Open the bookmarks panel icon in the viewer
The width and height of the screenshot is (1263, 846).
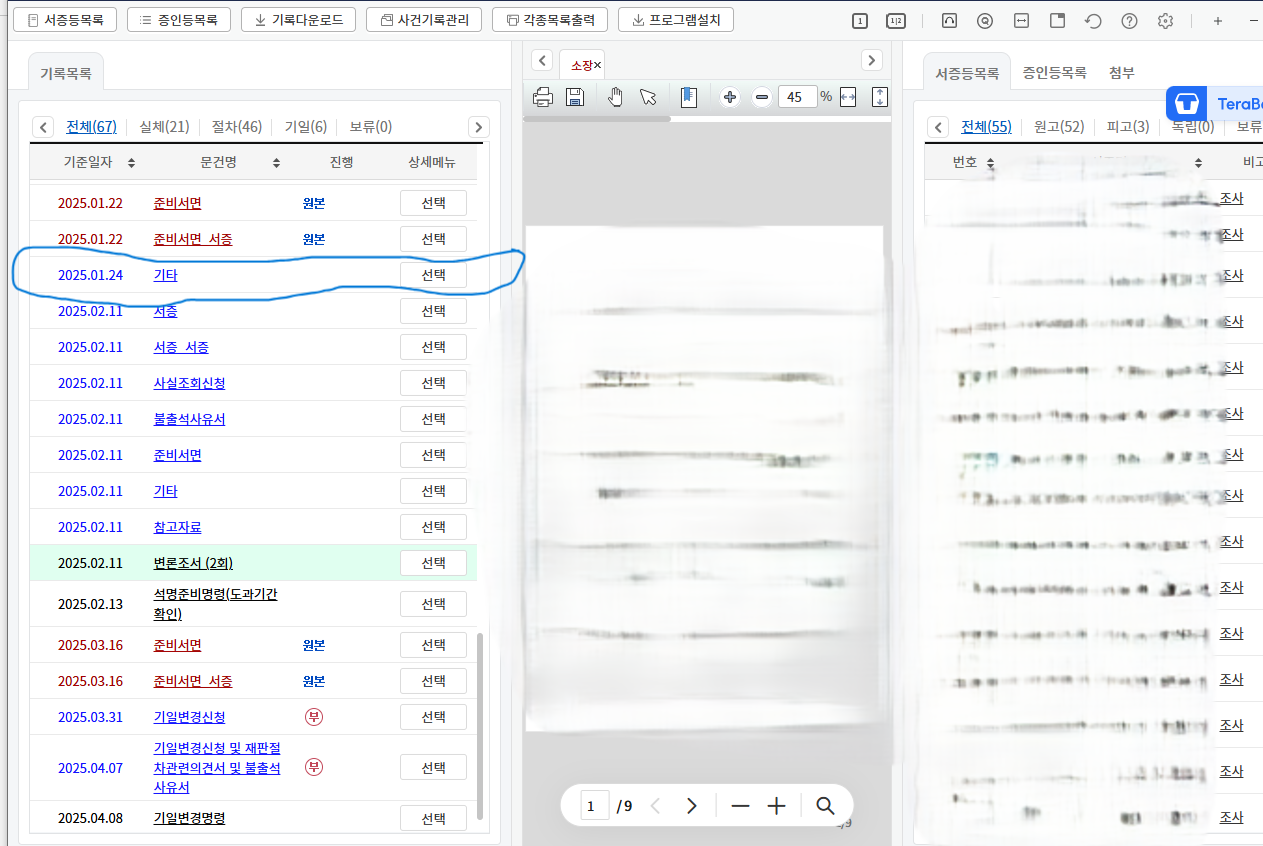click(x=688, y=96)
